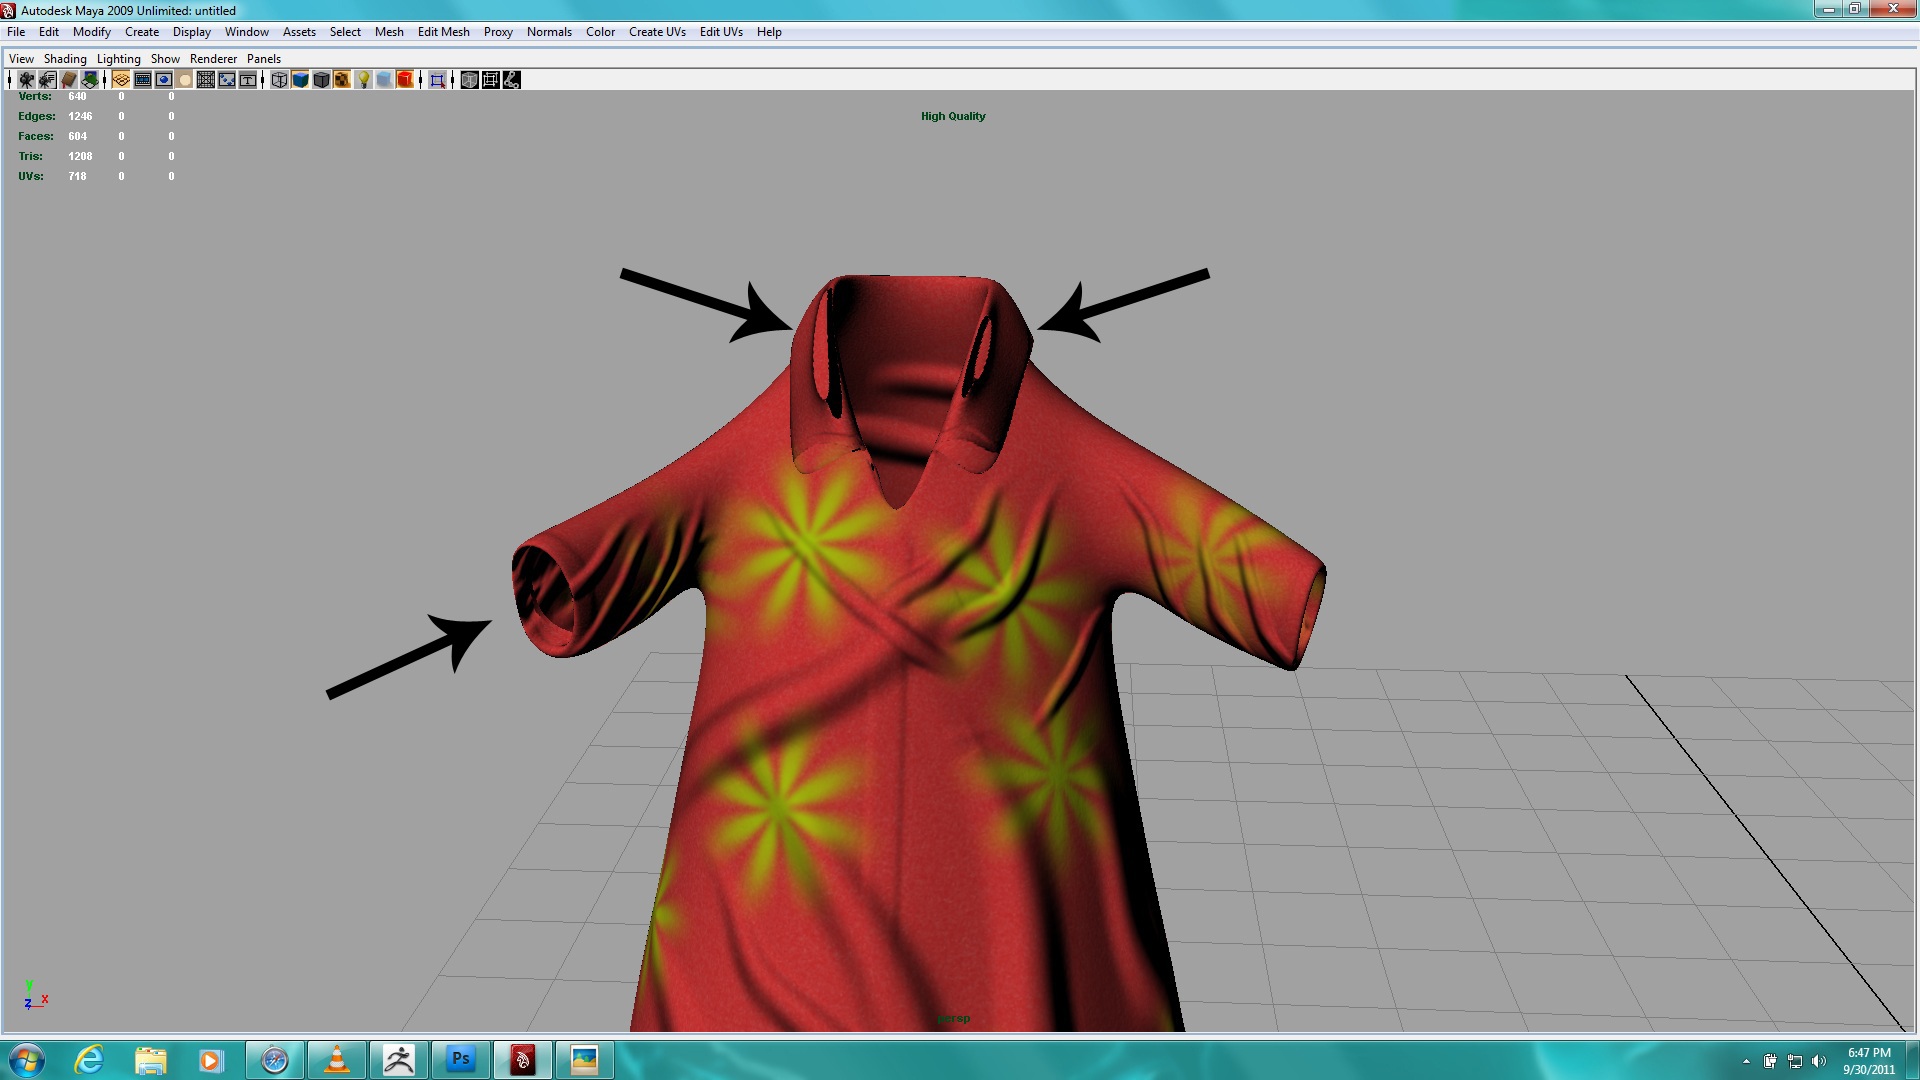Open Camera Attributes toolbar icon

47,80
